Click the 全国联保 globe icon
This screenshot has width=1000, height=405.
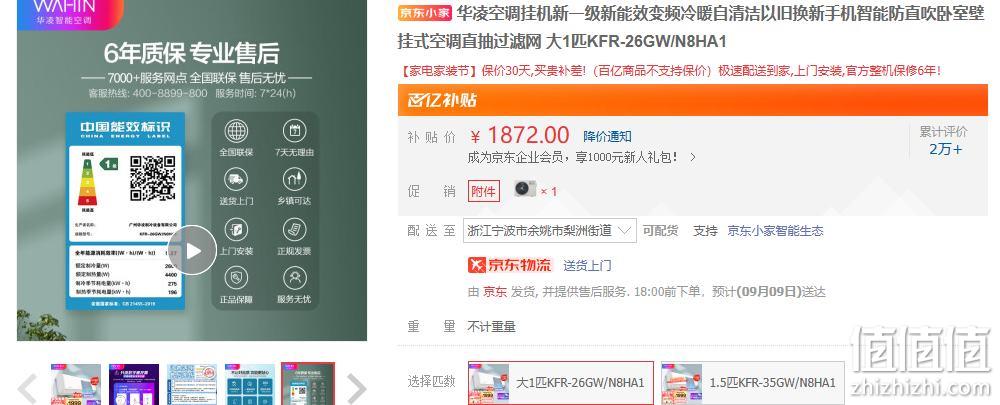tap(236, 131)
